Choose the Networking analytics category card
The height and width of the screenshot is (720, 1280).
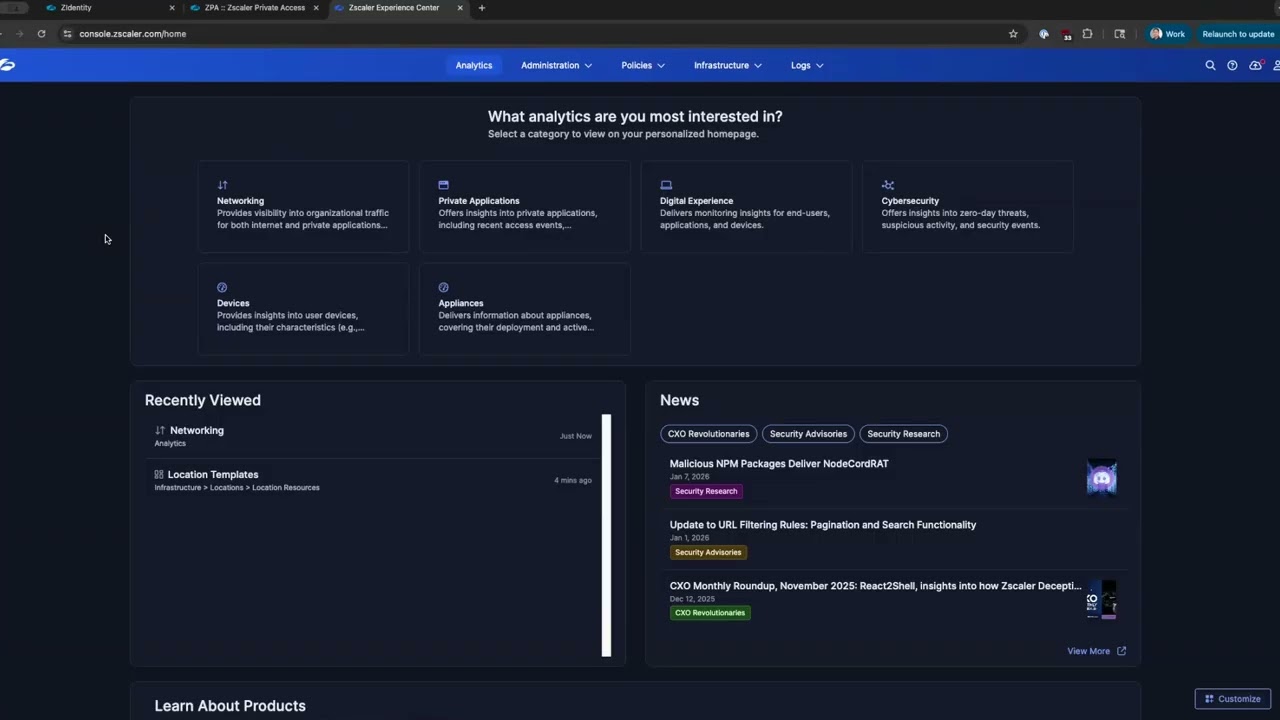pyautogui.click(x=303, y=206)
